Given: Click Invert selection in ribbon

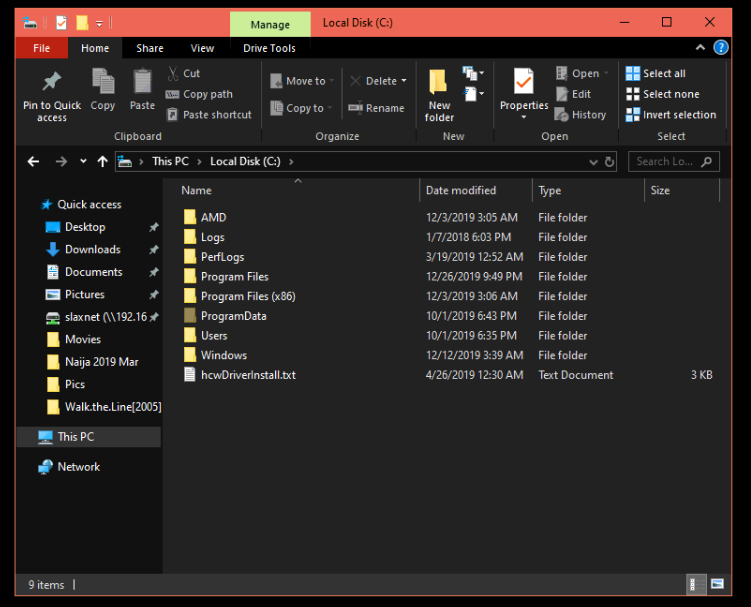Looking at the screenshot, I should [671, 115].
